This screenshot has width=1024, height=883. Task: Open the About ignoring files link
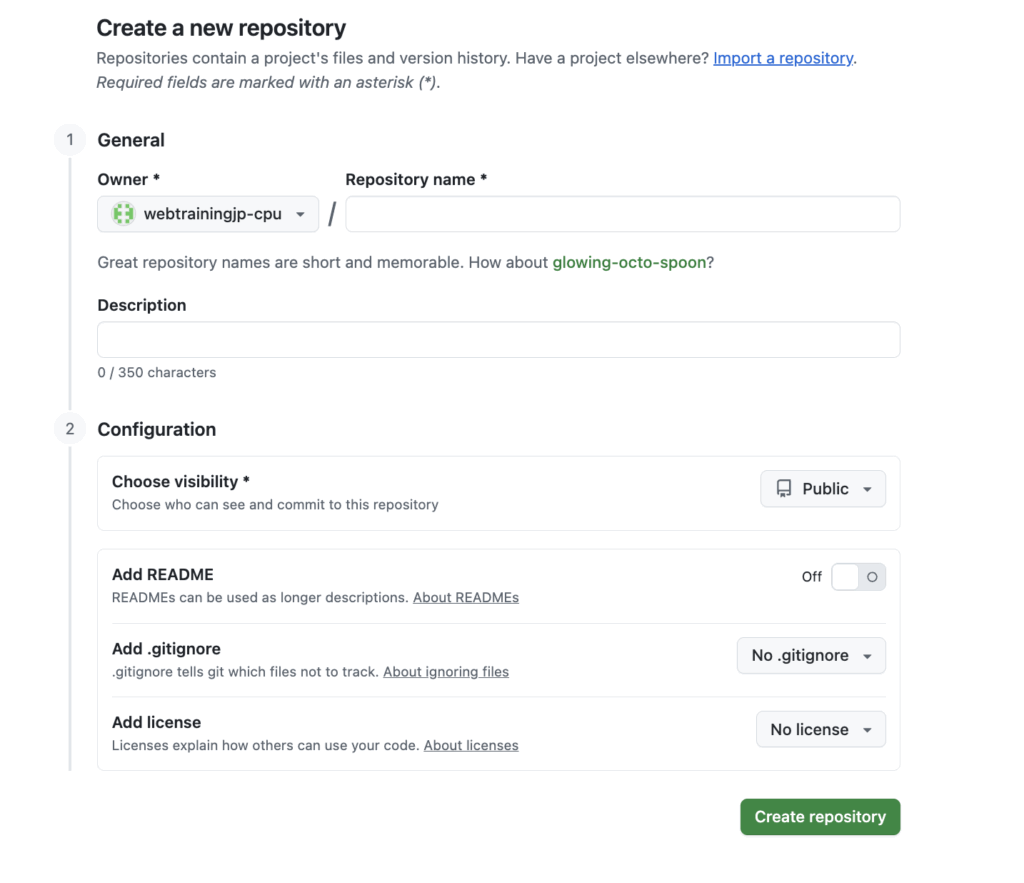[446, 672]
